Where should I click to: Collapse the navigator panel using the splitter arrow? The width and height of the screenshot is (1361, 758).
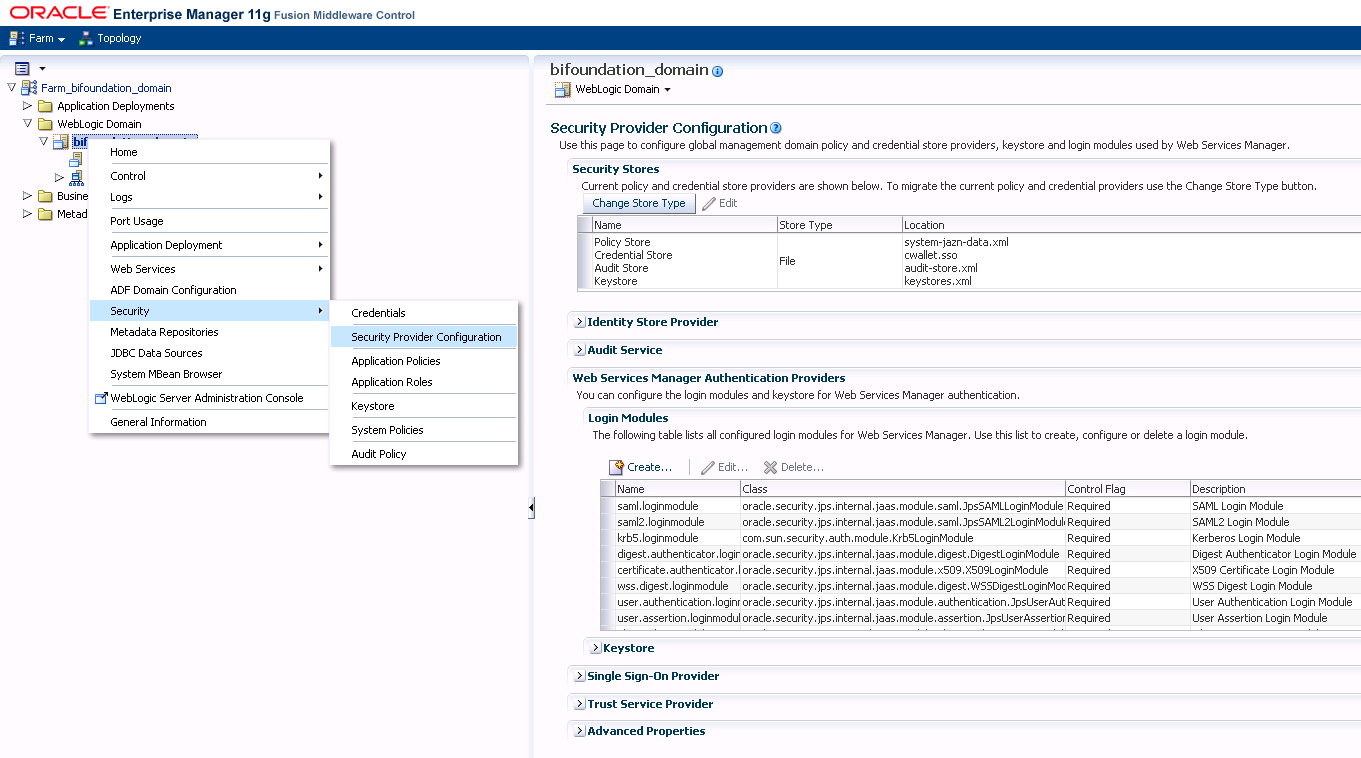click(x=531, y=507)
